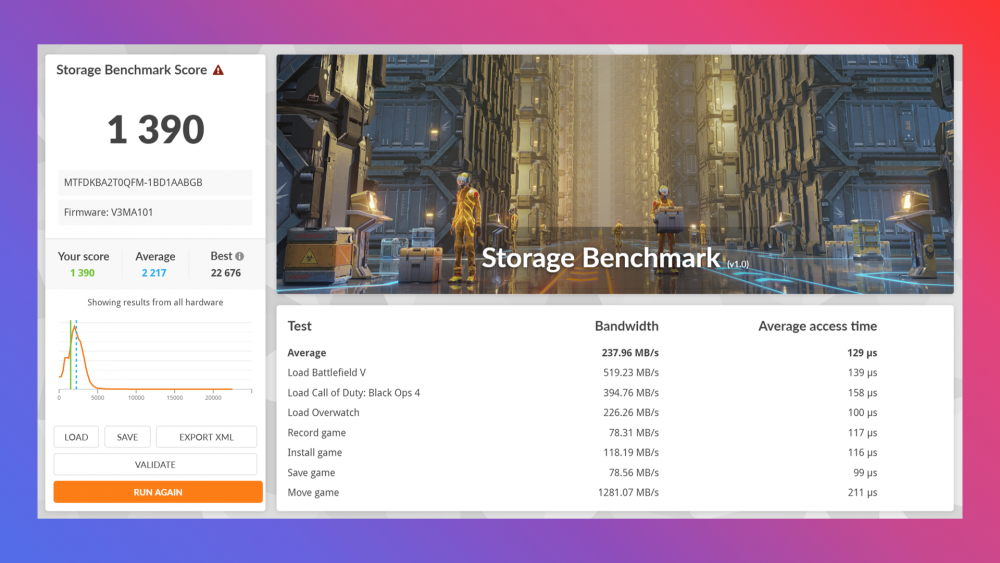Hit the orange RUN AGAIN button

coord(158,492)
